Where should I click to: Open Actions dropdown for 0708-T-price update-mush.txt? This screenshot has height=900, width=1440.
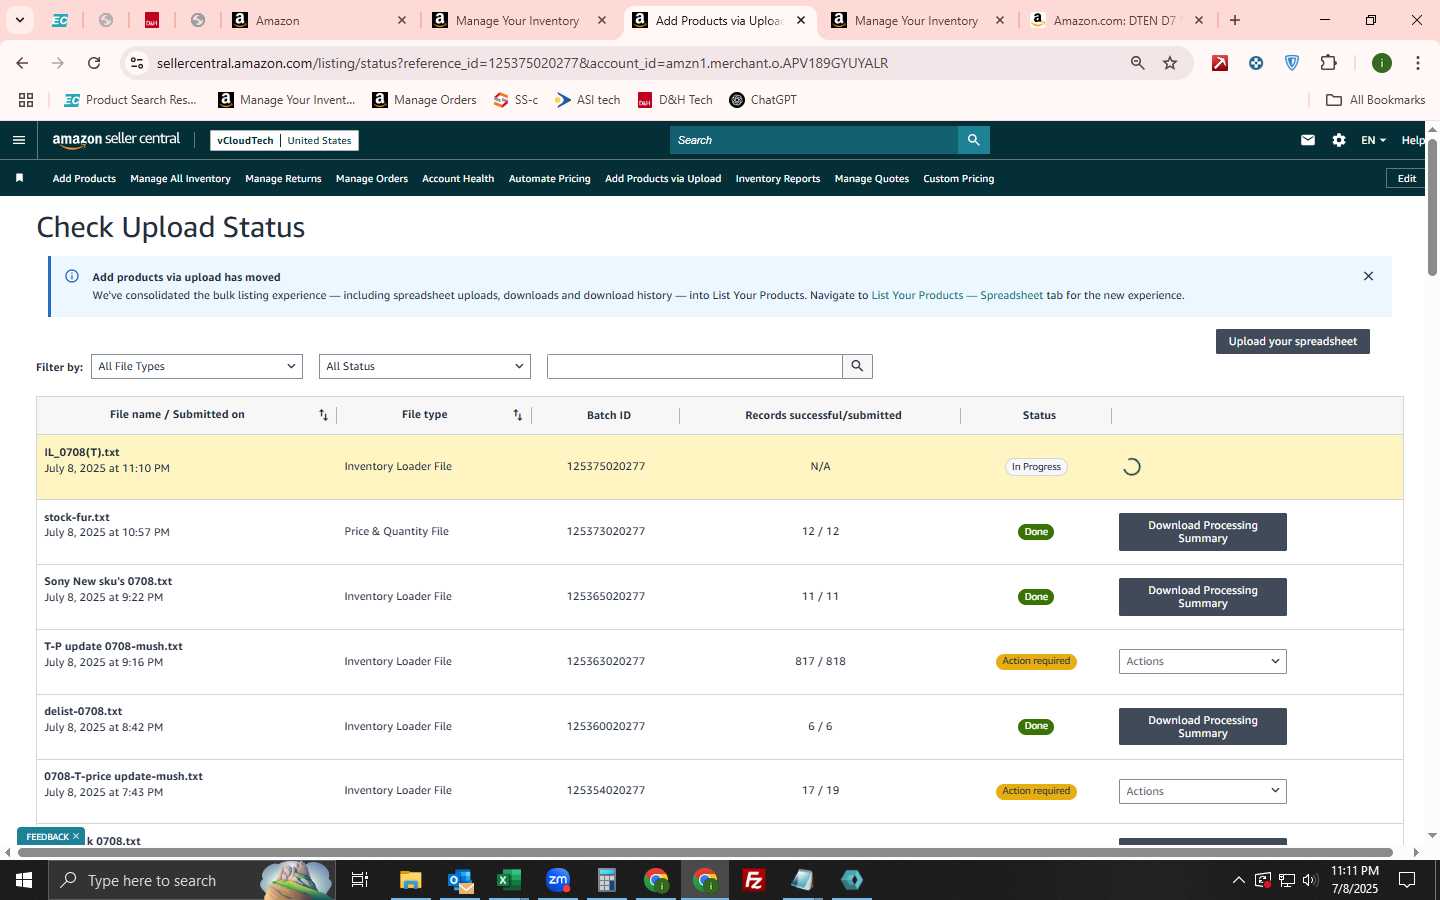click(1202, 791)
